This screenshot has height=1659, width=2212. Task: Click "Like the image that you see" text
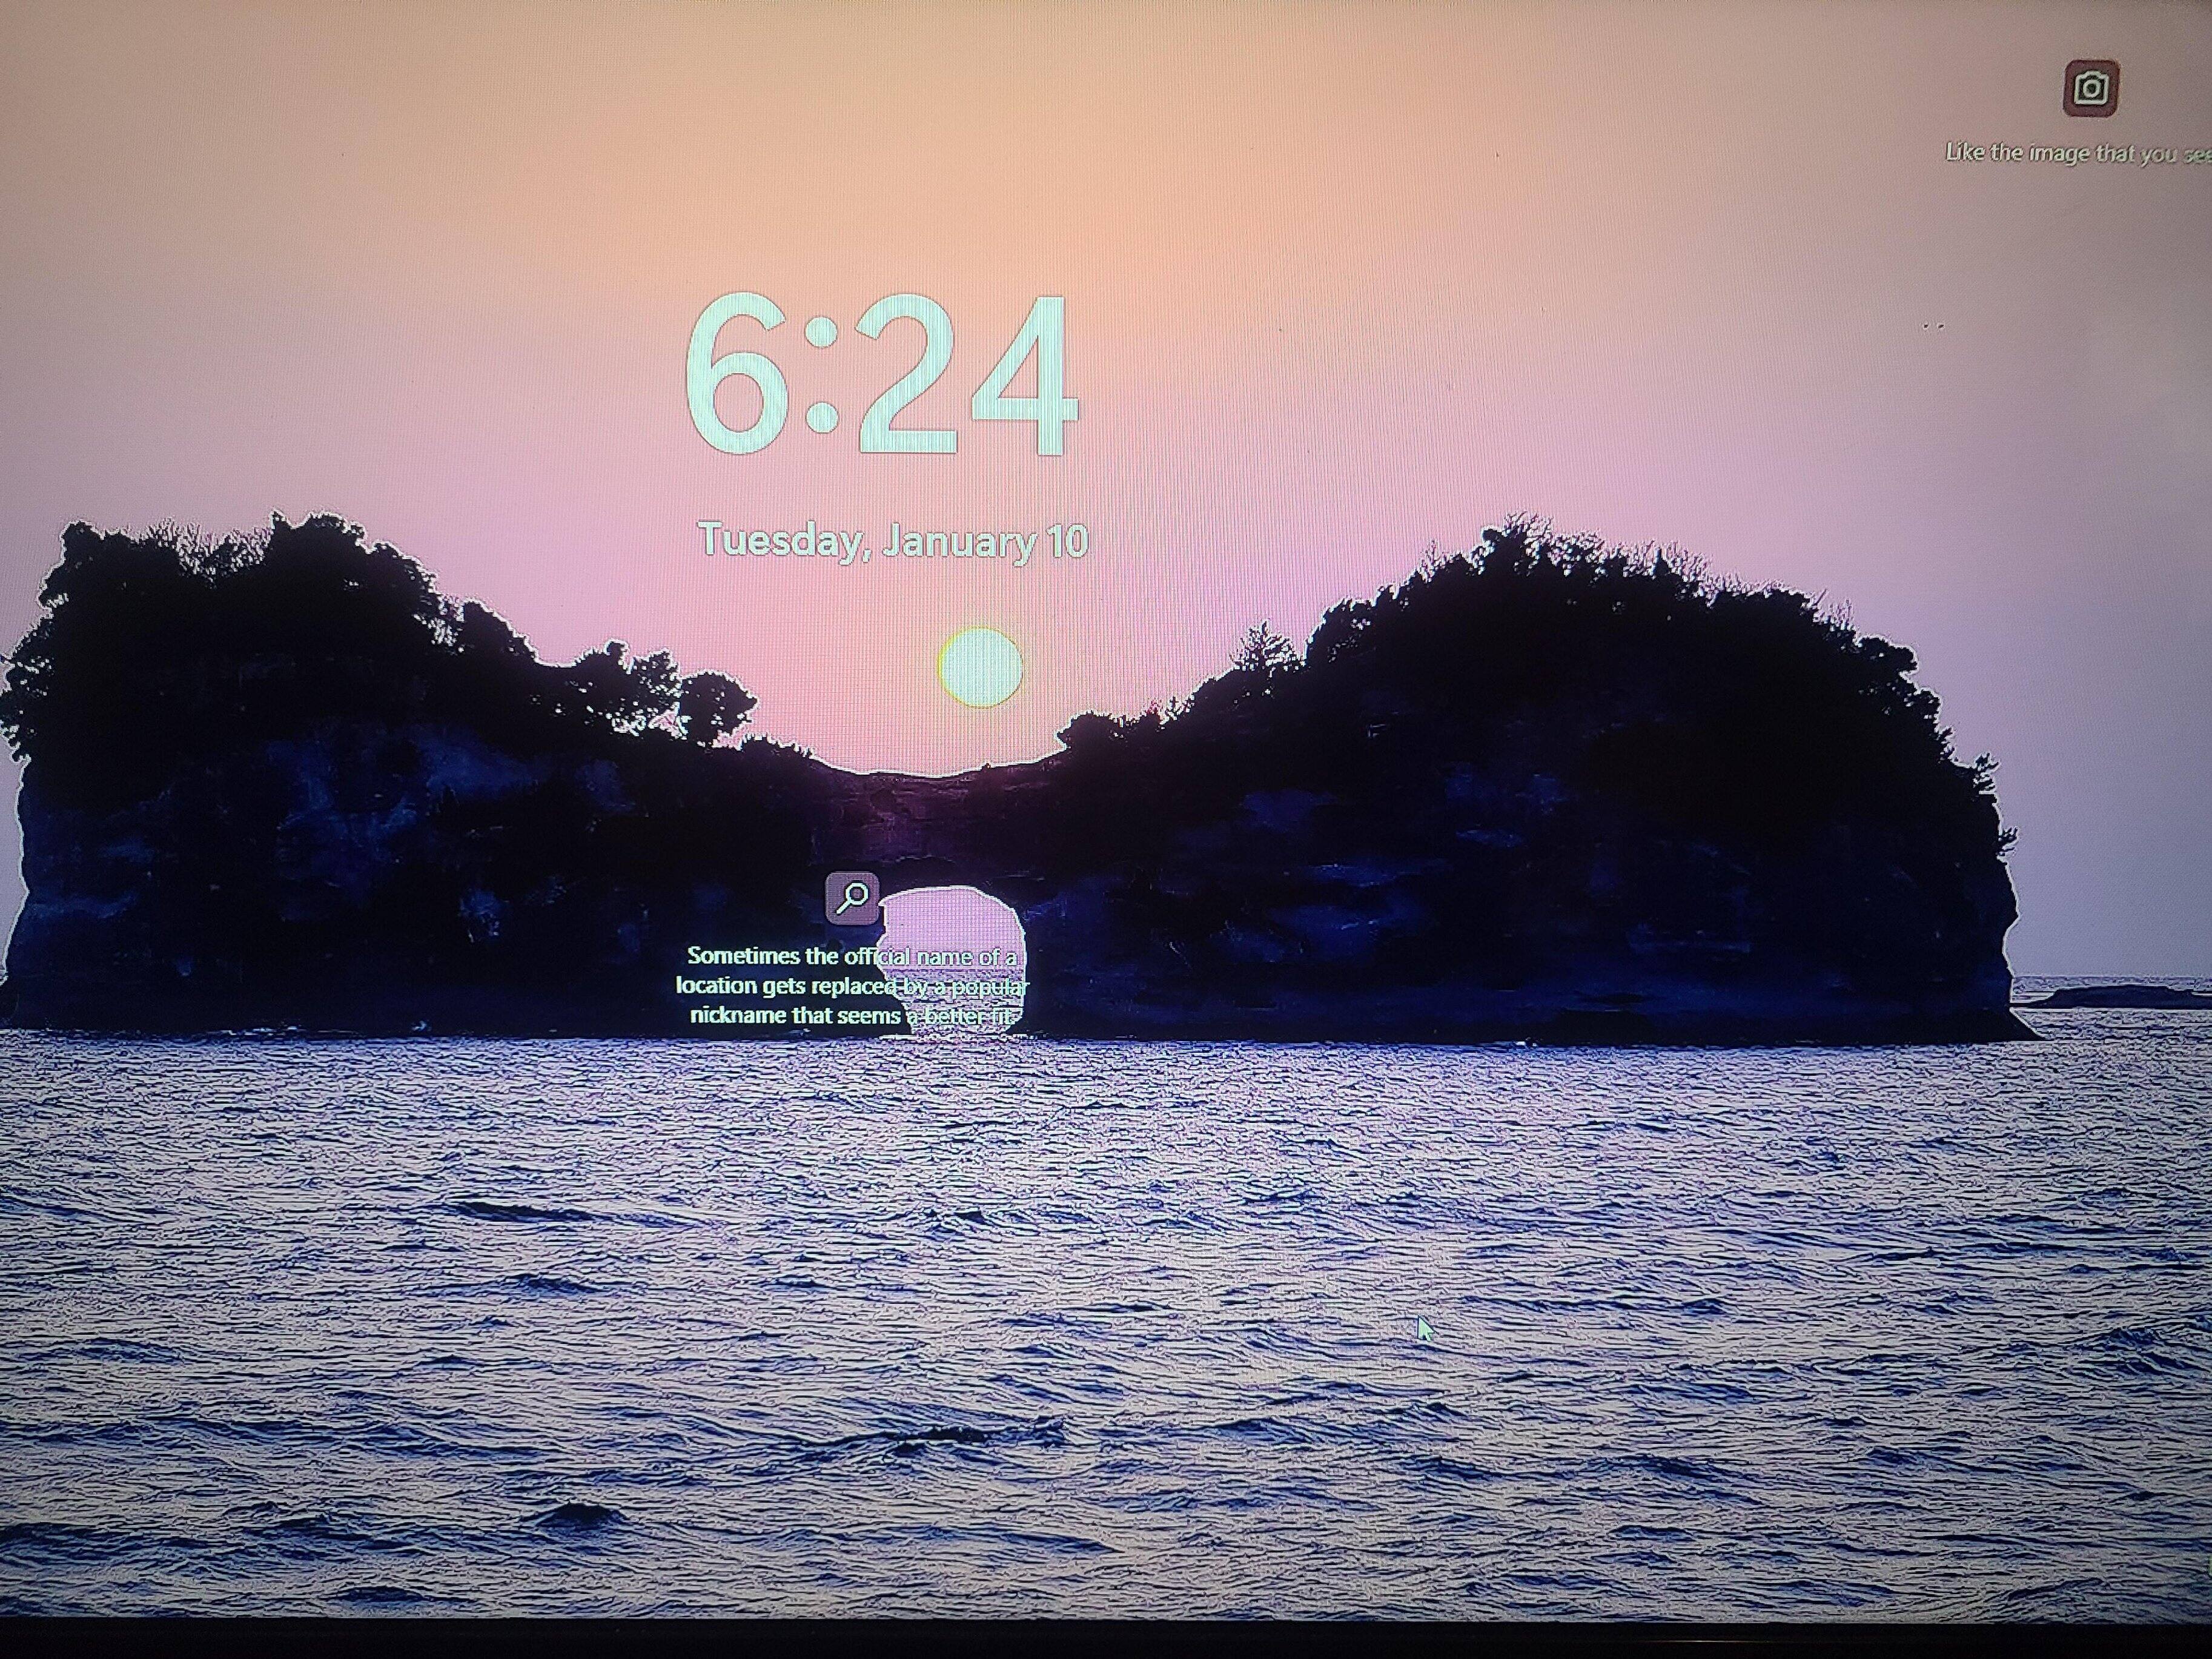[2075, 154]
